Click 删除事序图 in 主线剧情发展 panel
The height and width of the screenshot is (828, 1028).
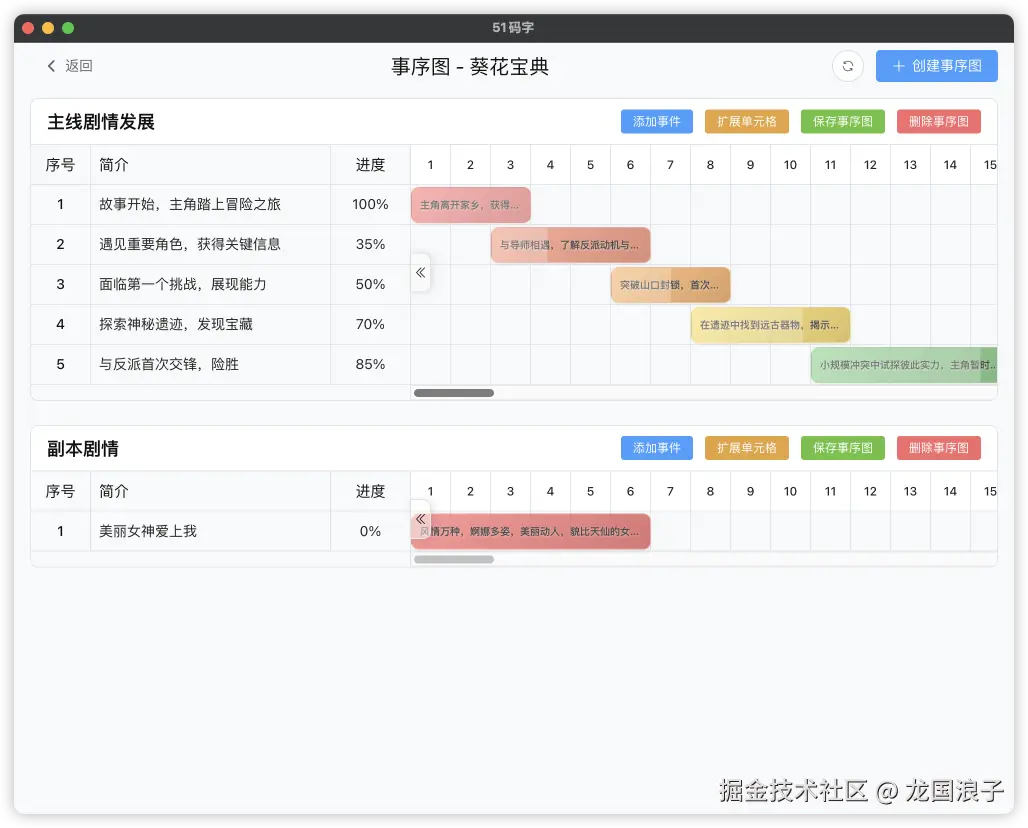[x=938, y=121]
